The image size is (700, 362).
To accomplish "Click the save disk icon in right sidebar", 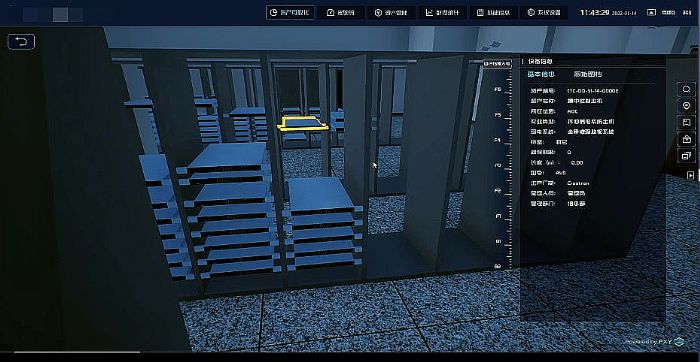I will (x=687, y=122).
